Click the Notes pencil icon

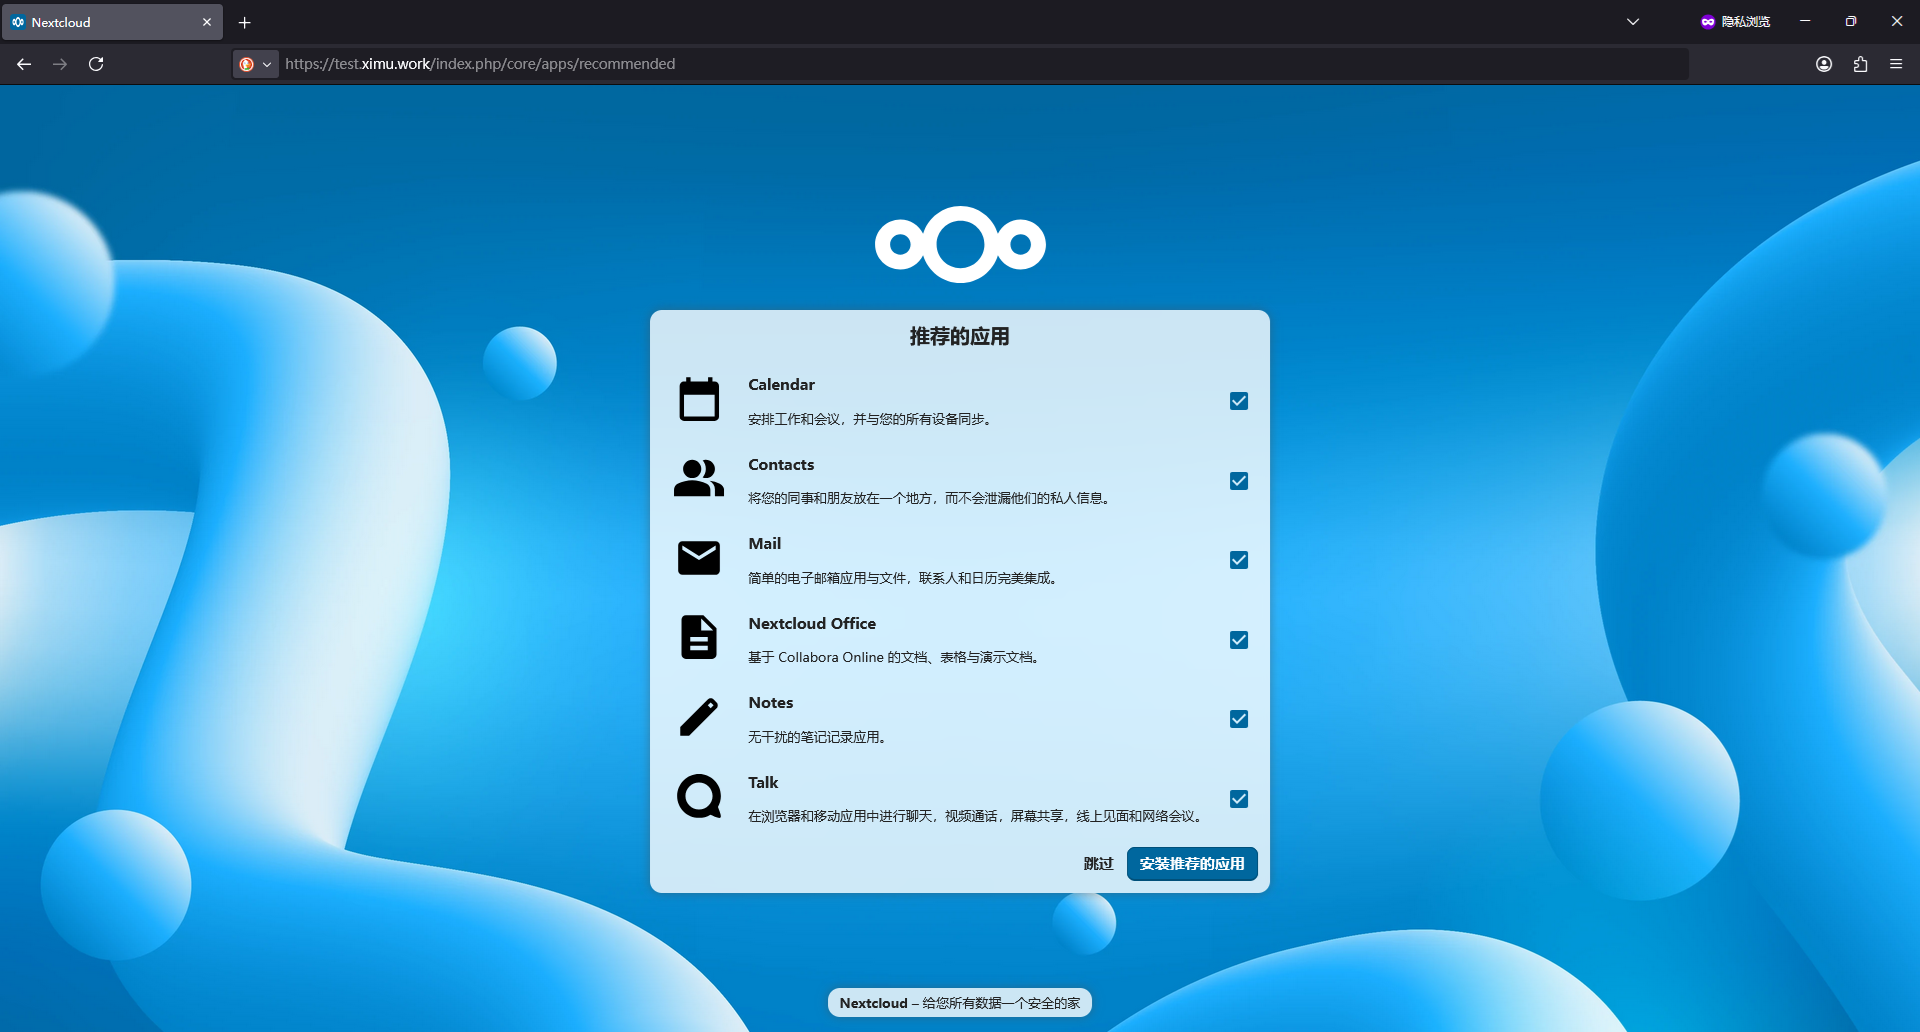point(699,717)
